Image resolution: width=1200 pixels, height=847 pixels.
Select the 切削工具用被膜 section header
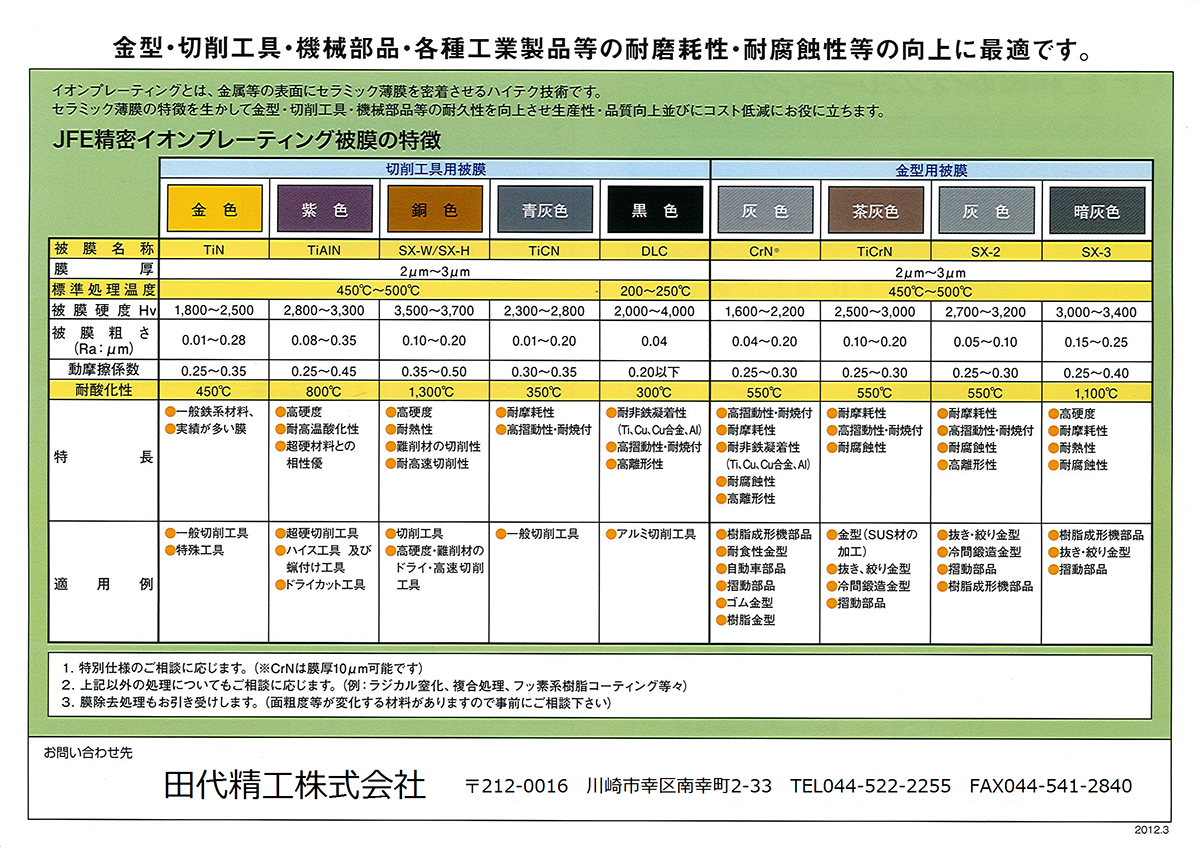[435, 169]
